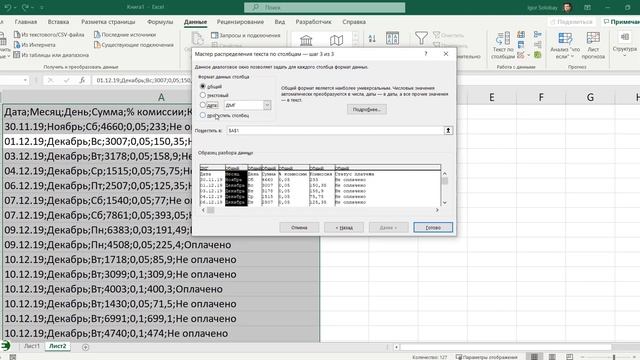The image size is (640, 360).
Task: Open What-If Analysis (Анализ что если)
Action: coord(565,46)
